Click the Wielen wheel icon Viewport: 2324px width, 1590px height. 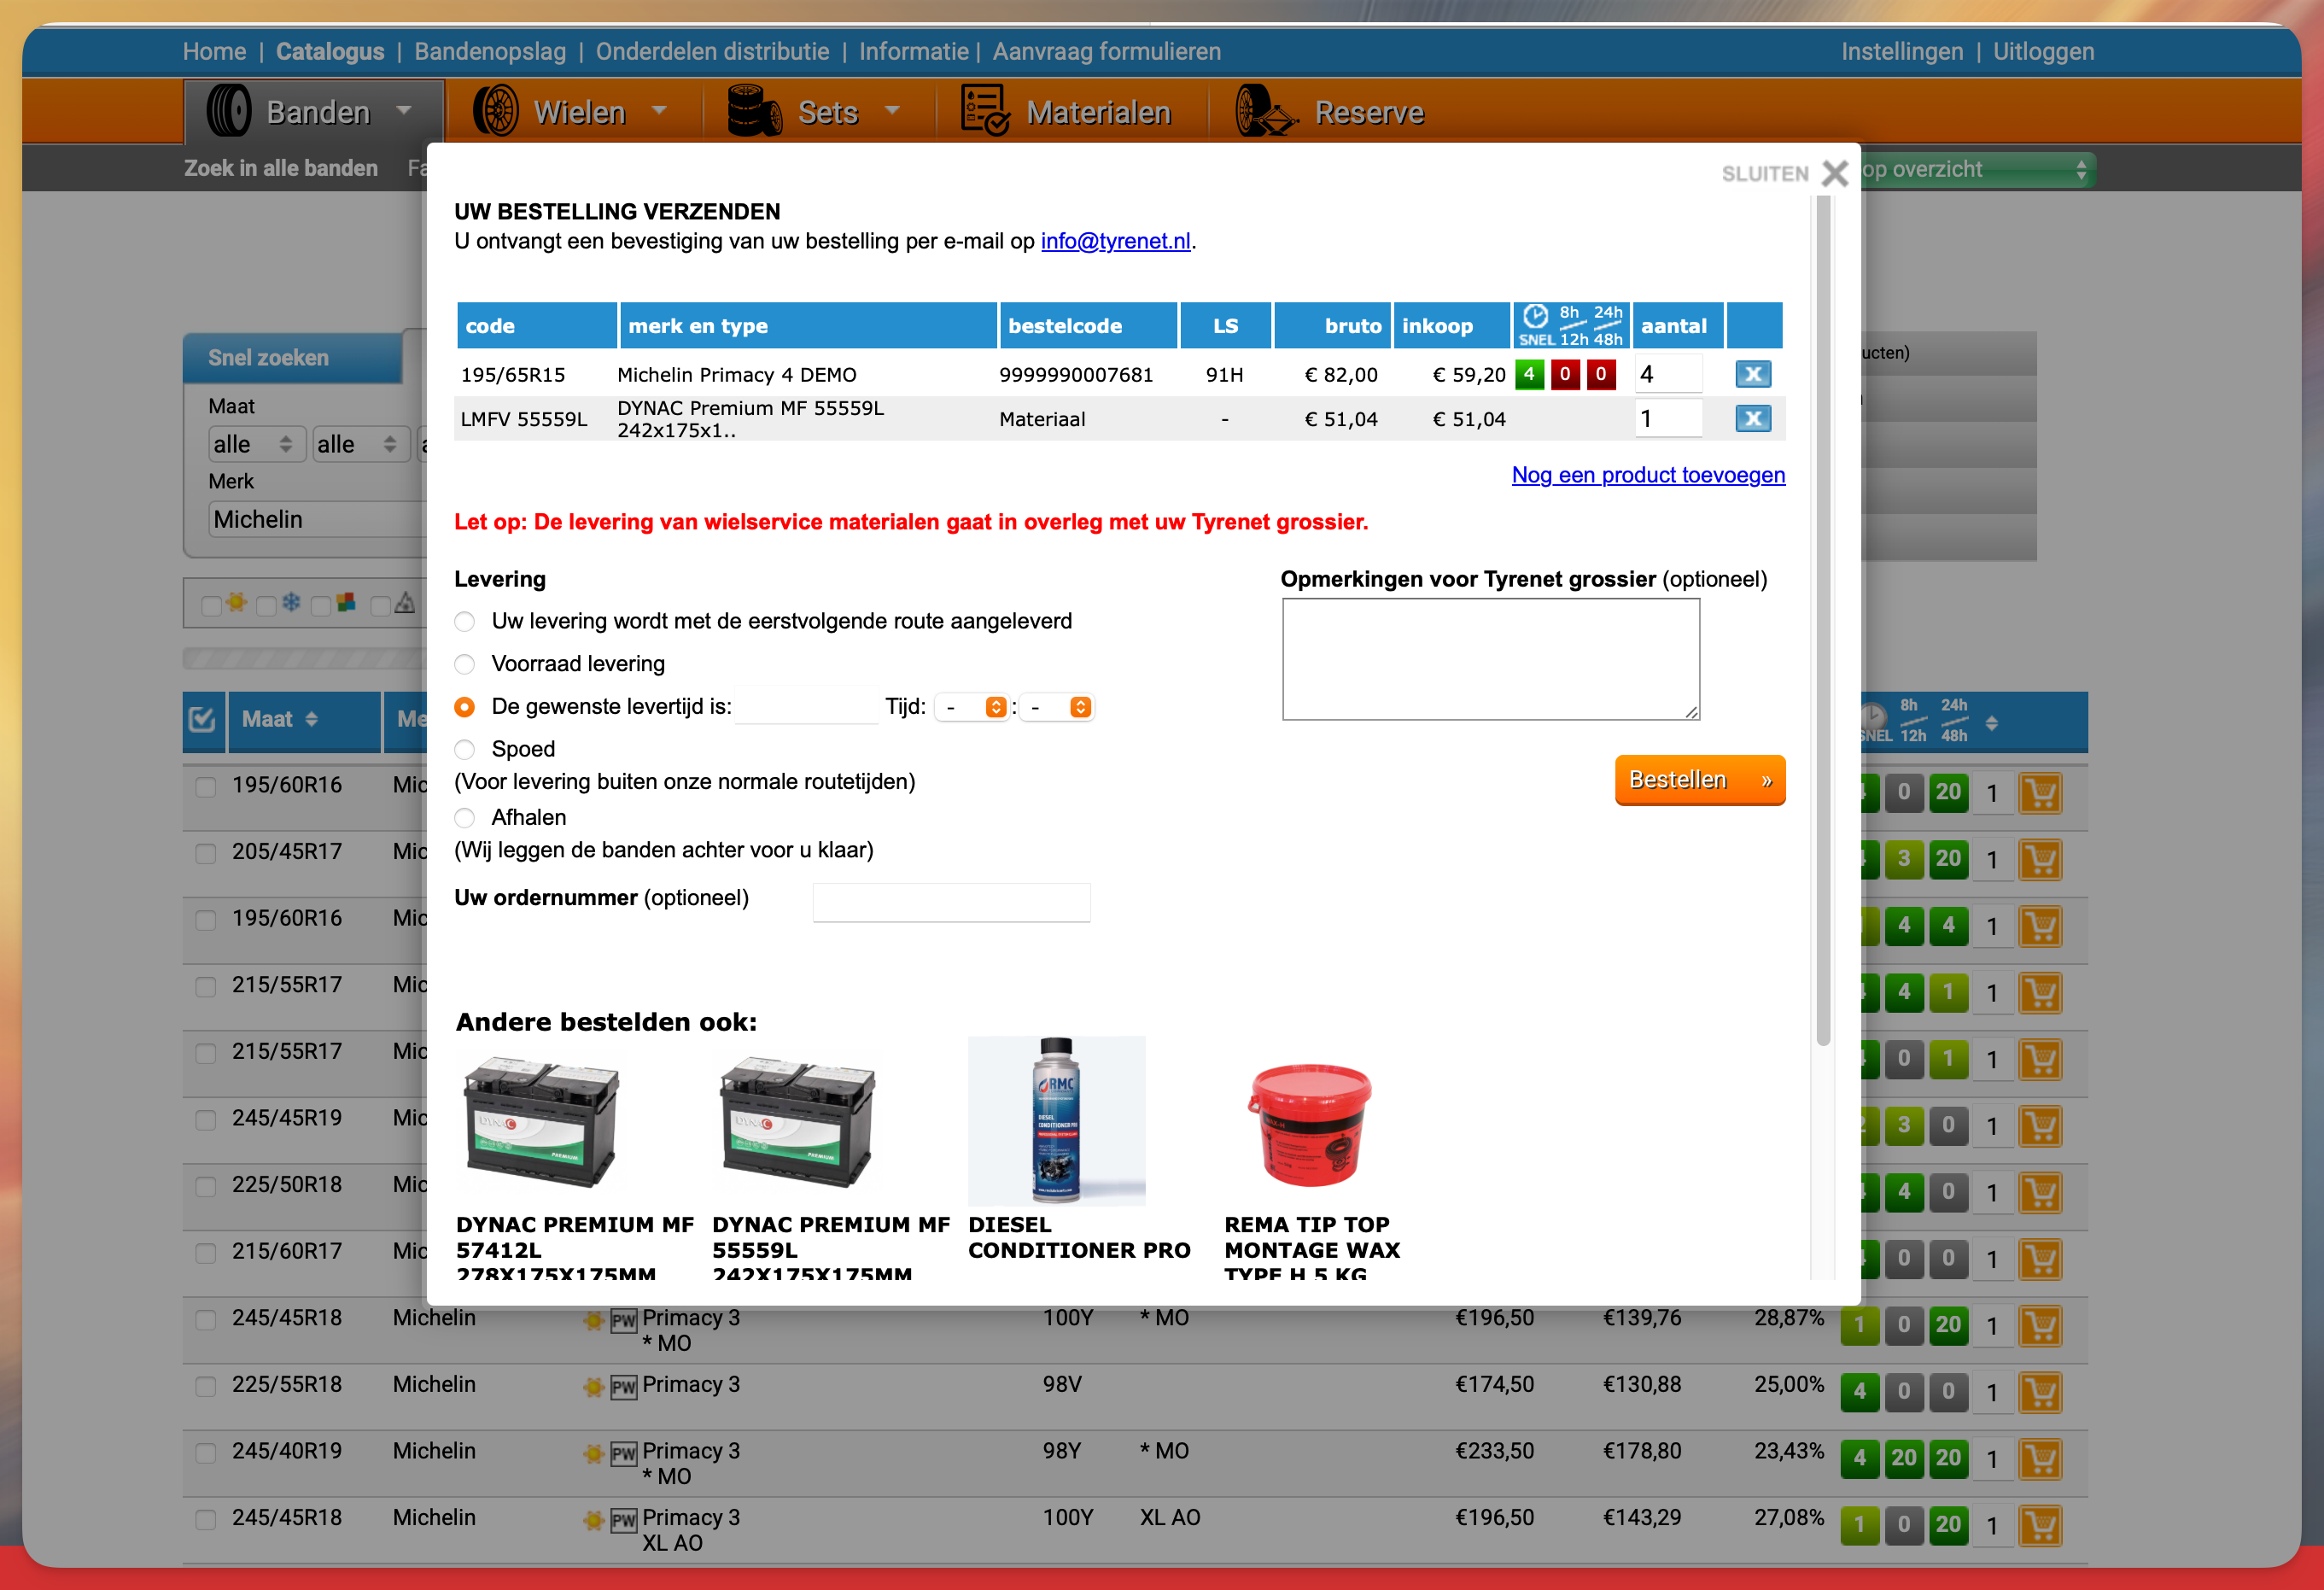[x=495, y=111]
